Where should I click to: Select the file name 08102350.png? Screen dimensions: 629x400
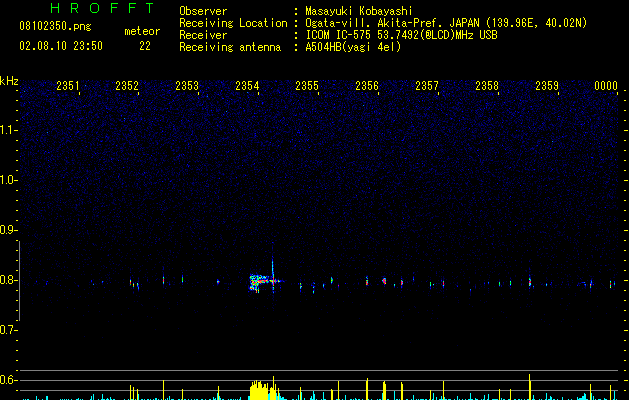coord(55,27)
